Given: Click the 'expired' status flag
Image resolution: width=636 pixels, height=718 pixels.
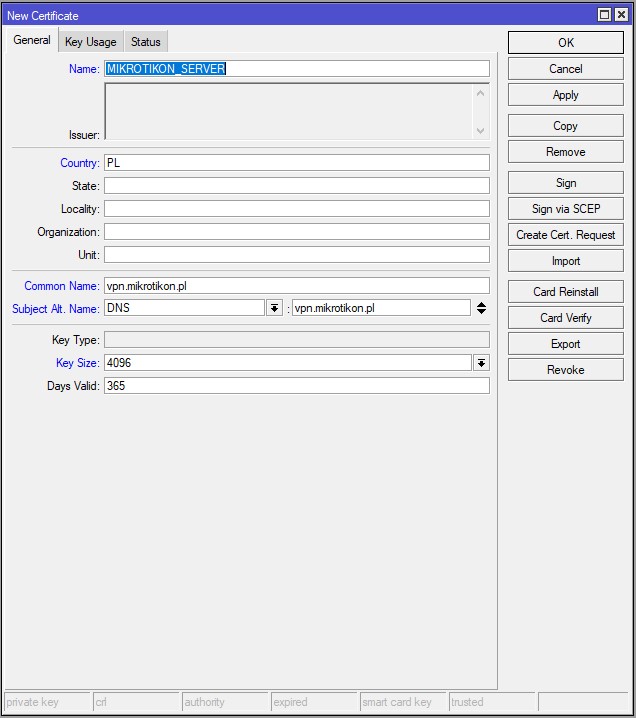Looking at the screenshot, I should point(314,702).
